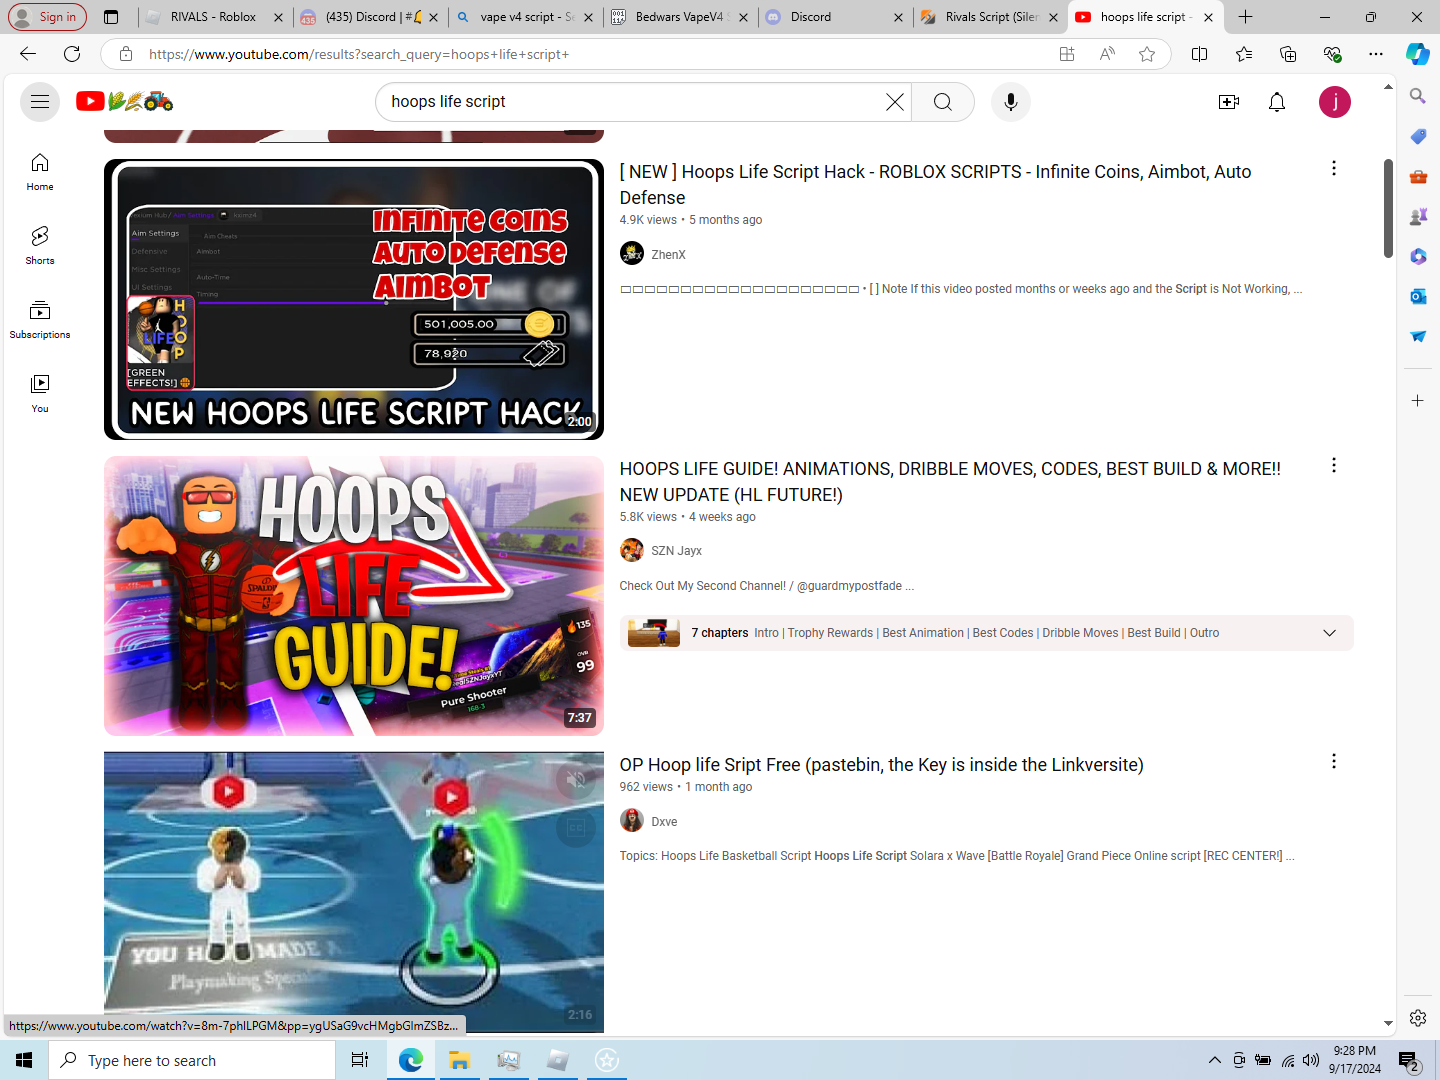Add an app to Edge sidebar
Screen dimensions: 1440x1080
click(1418, 400)
